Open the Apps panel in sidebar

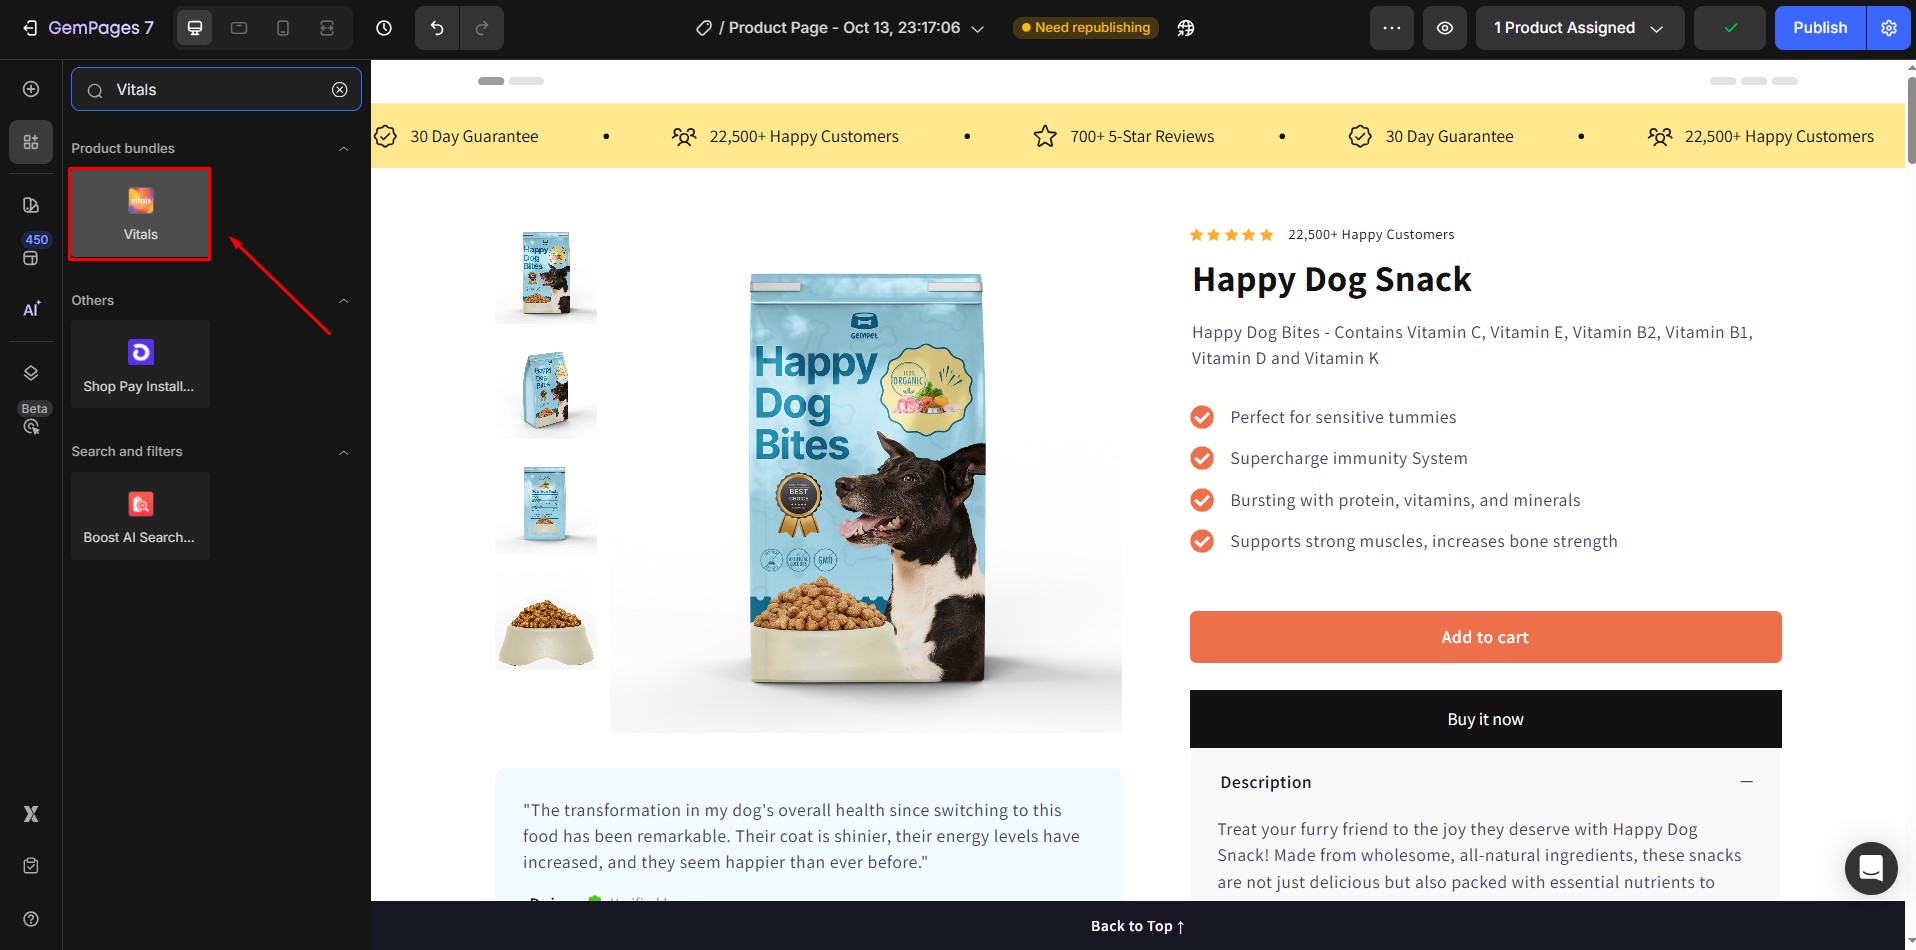31,142
